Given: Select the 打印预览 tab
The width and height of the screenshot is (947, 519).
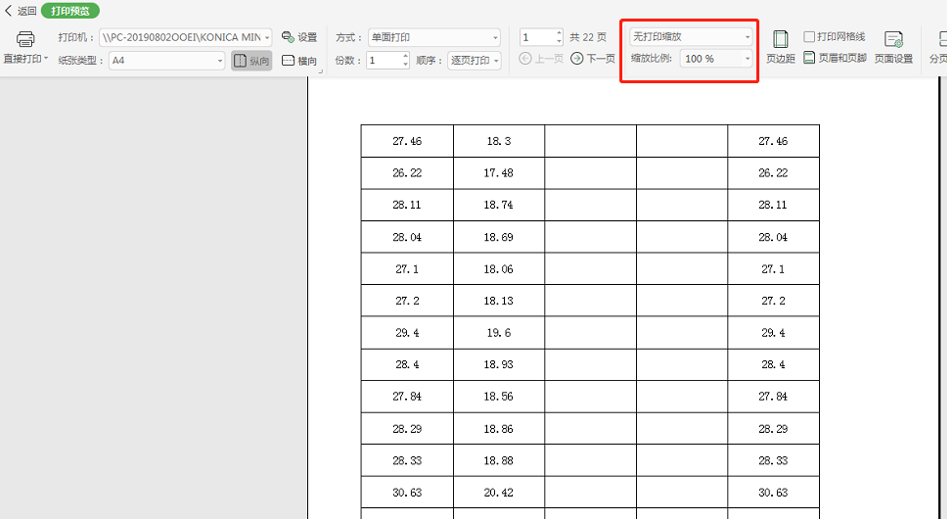Looking at the screenshot, I should [70, 11].
